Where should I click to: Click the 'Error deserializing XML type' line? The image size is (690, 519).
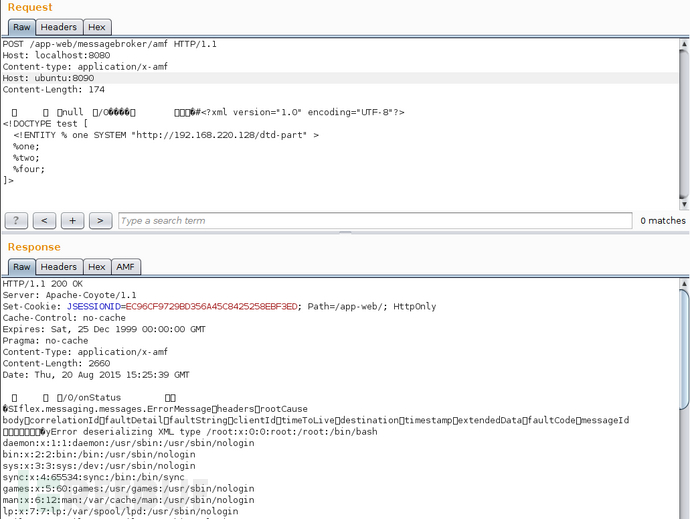coord(190,432)
